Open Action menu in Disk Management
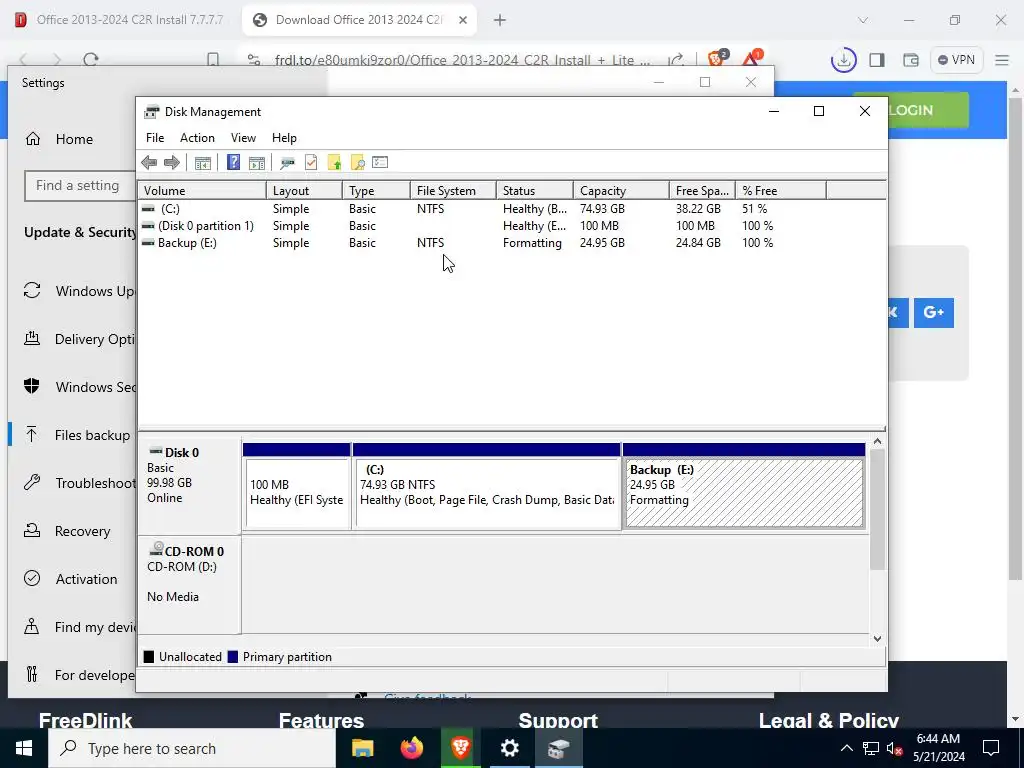The height and width of the screenshot is (768, 1024). tap(197, 138)
